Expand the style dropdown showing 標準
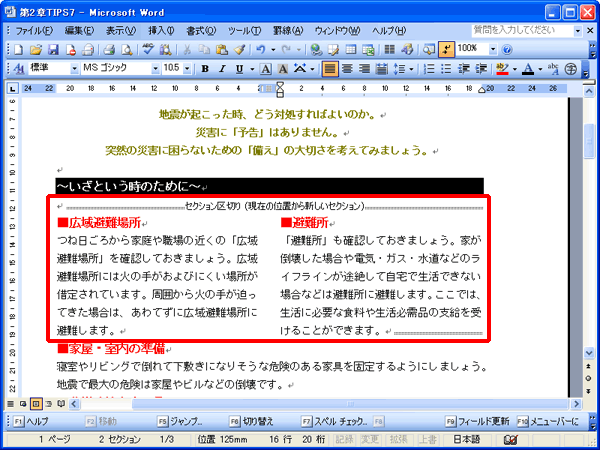Image resolution: width=600 pixels, height=450 pixels. 74,69
